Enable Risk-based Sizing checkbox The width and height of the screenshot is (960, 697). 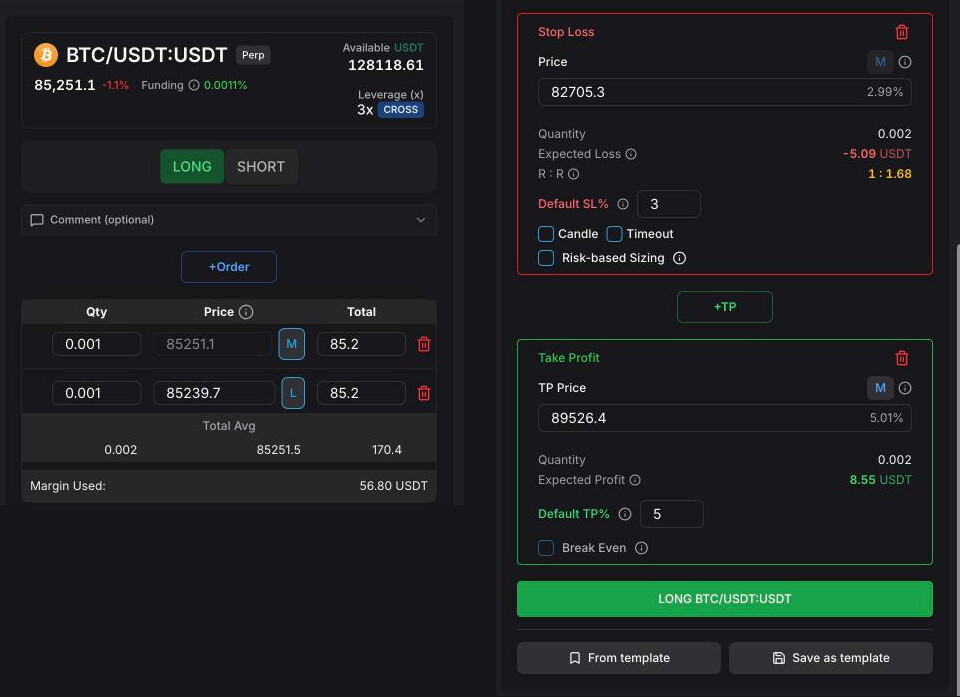coord(546,258)
